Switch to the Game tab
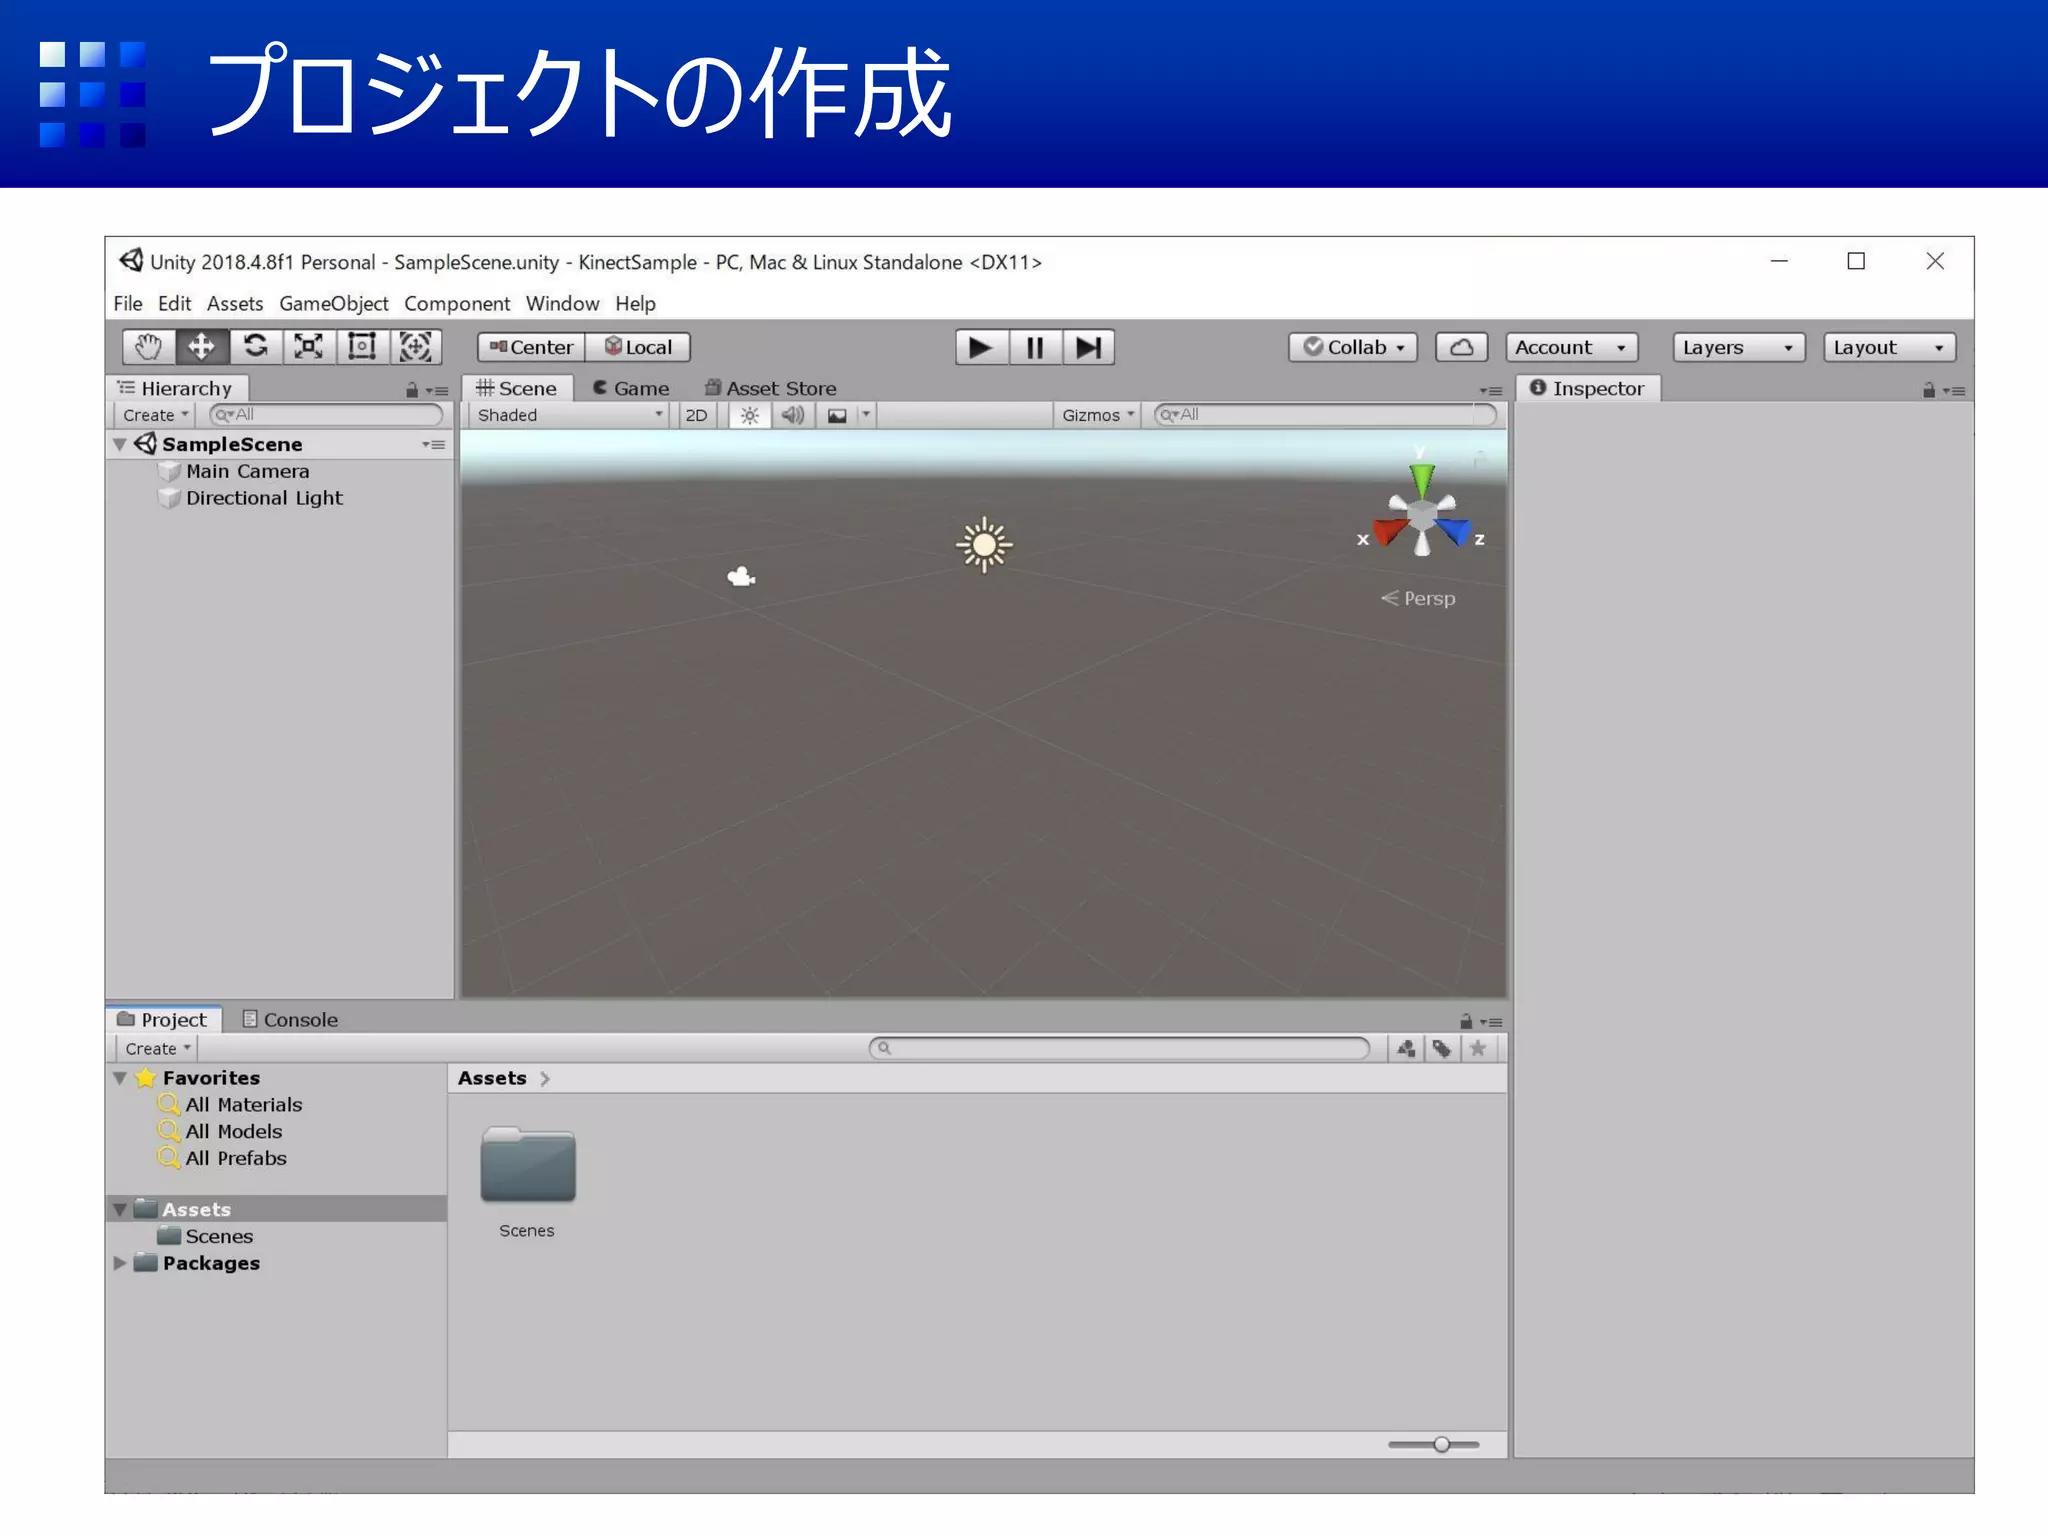This screenshot has height=1536, width=2048. (632, 388)
